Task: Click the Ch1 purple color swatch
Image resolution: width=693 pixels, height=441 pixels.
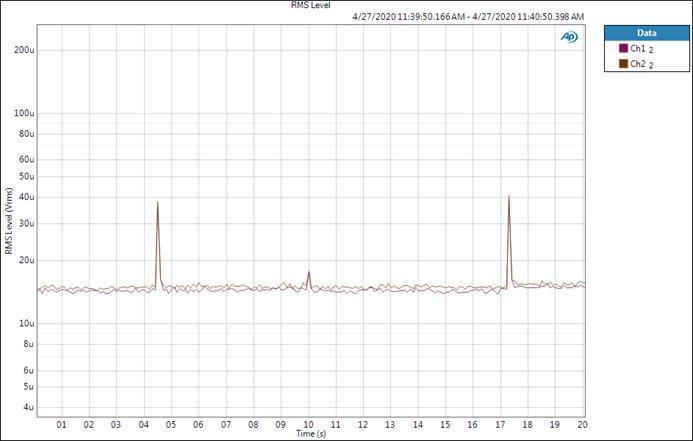Action: [624, 48]
